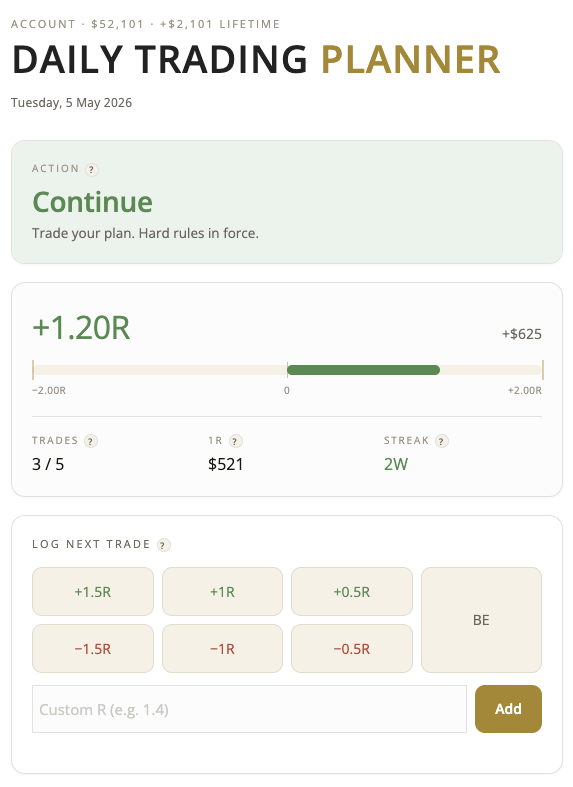Log a −1.5R losing trade
Screen dimensions: 573x787
pos(93,648)
